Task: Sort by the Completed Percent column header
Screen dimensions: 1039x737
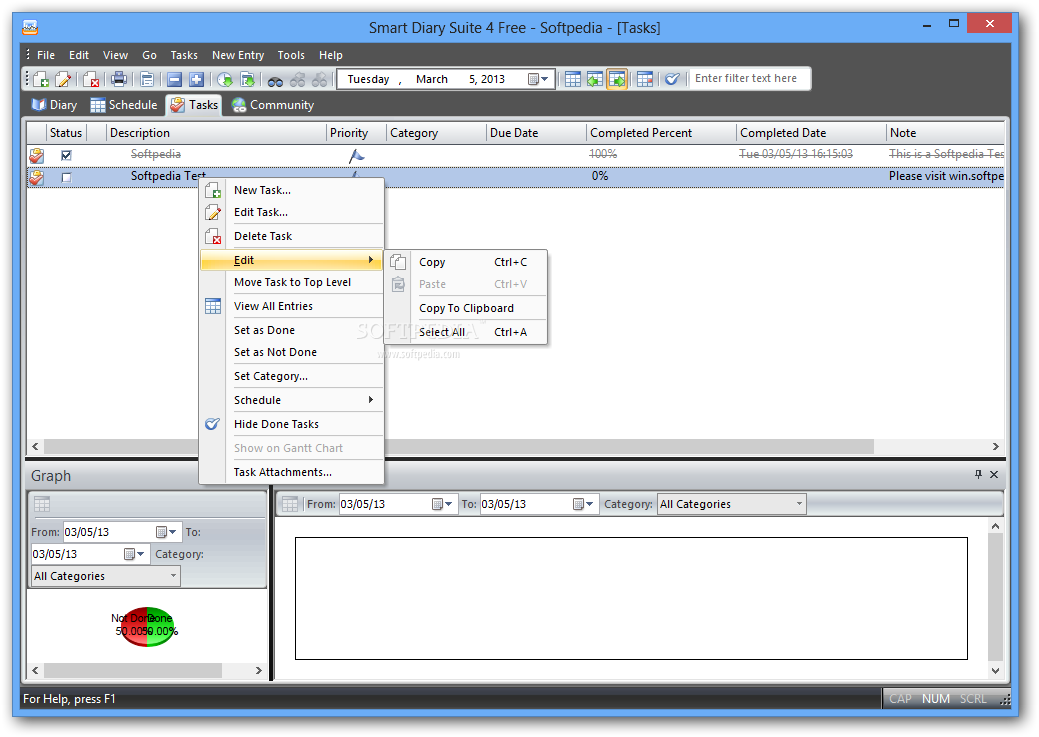Action: click(661, 133)
